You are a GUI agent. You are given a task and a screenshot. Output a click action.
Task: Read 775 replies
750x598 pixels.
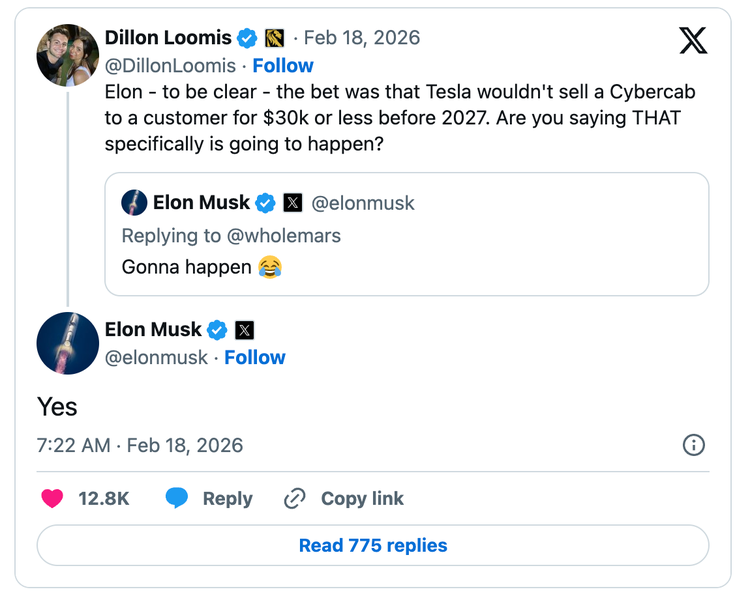(373, 546)
